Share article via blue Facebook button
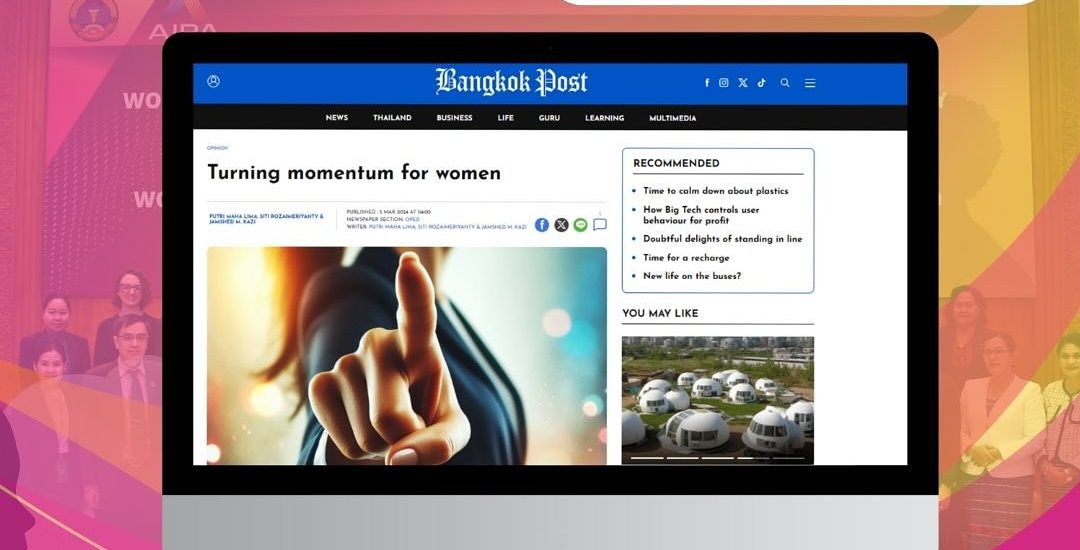Screen dimensions: 1080x550 coord(542,225)
